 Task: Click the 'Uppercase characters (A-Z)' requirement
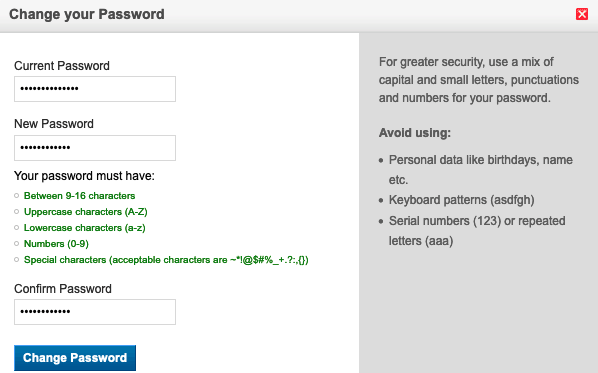point(85,212)
